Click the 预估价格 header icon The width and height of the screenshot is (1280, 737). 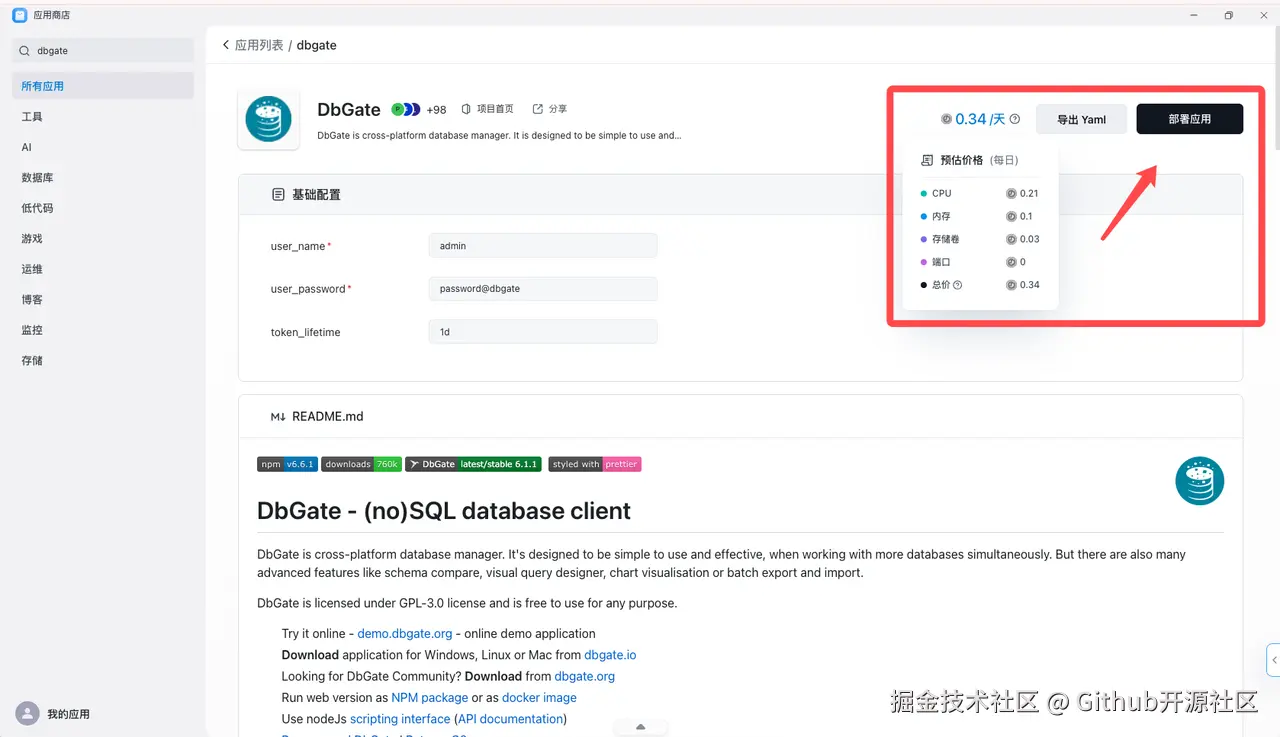(927, 160)
